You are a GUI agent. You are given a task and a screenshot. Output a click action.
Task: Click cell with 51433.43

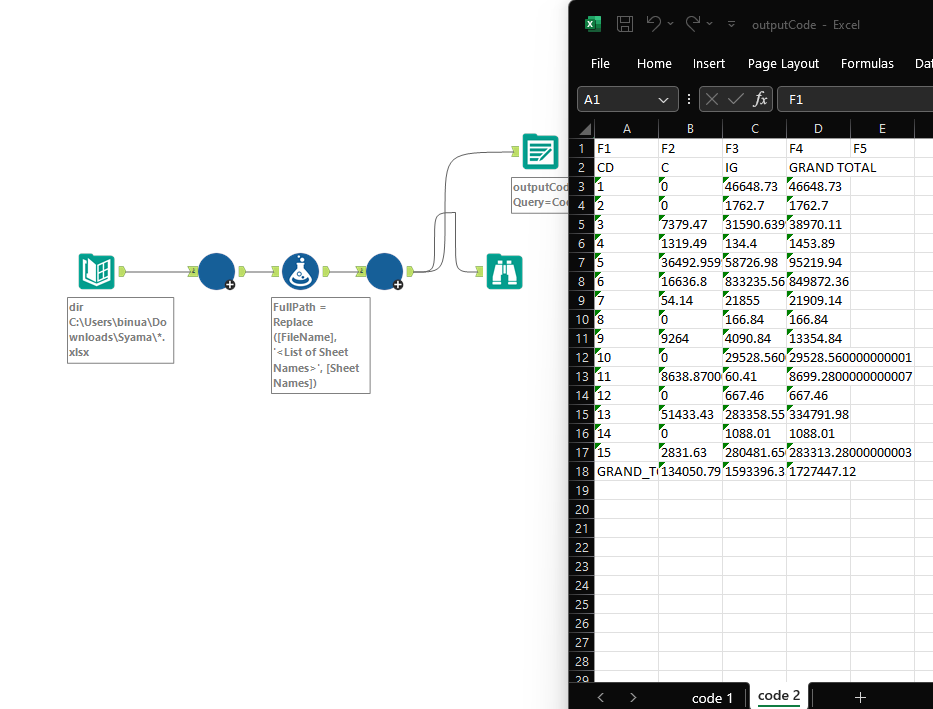690,415
